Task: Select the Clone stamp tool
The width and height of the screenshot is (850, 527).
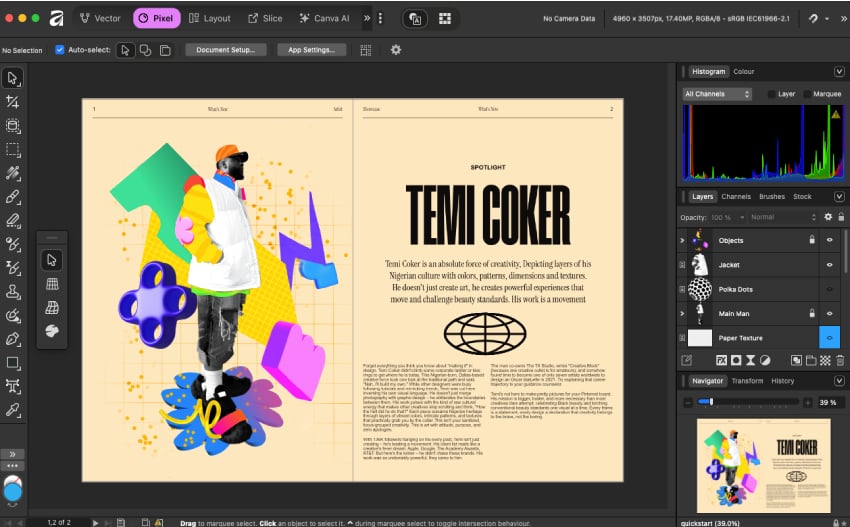Action: pos(13,292)
